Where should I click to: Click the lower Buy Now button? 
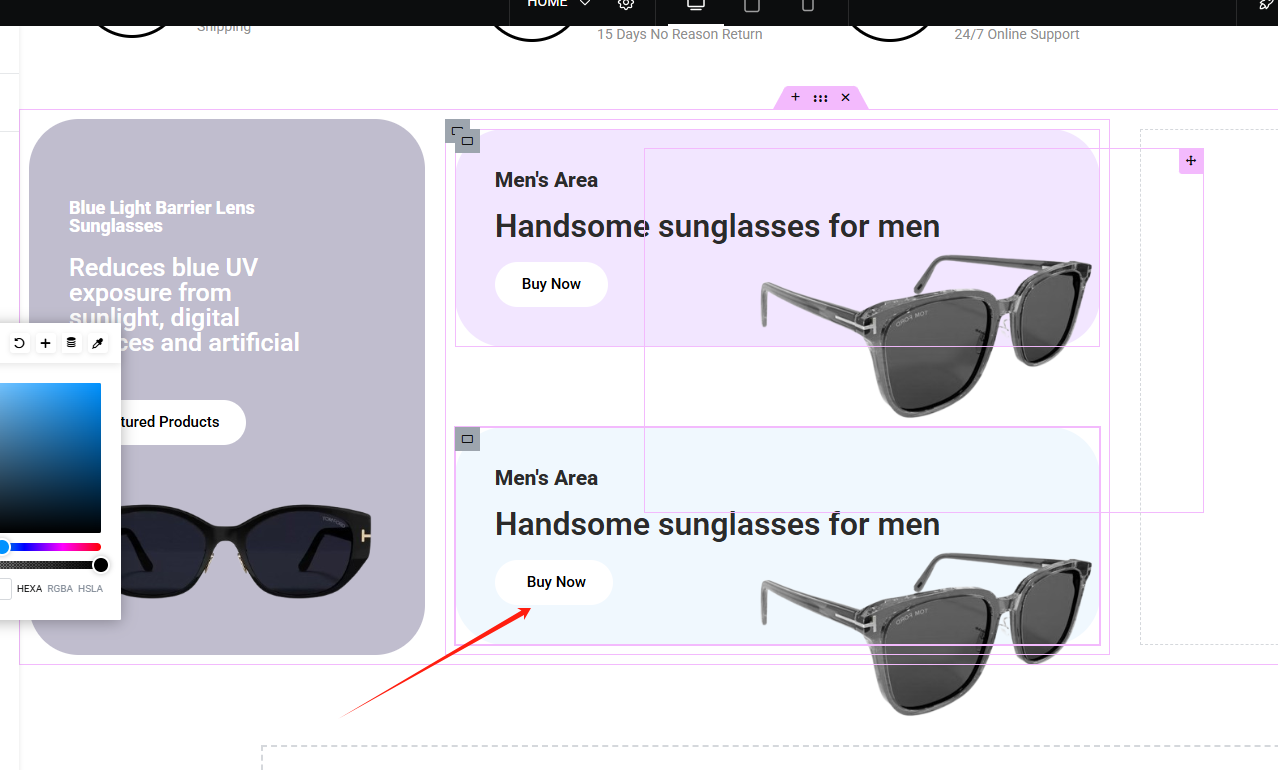[555, 582]
